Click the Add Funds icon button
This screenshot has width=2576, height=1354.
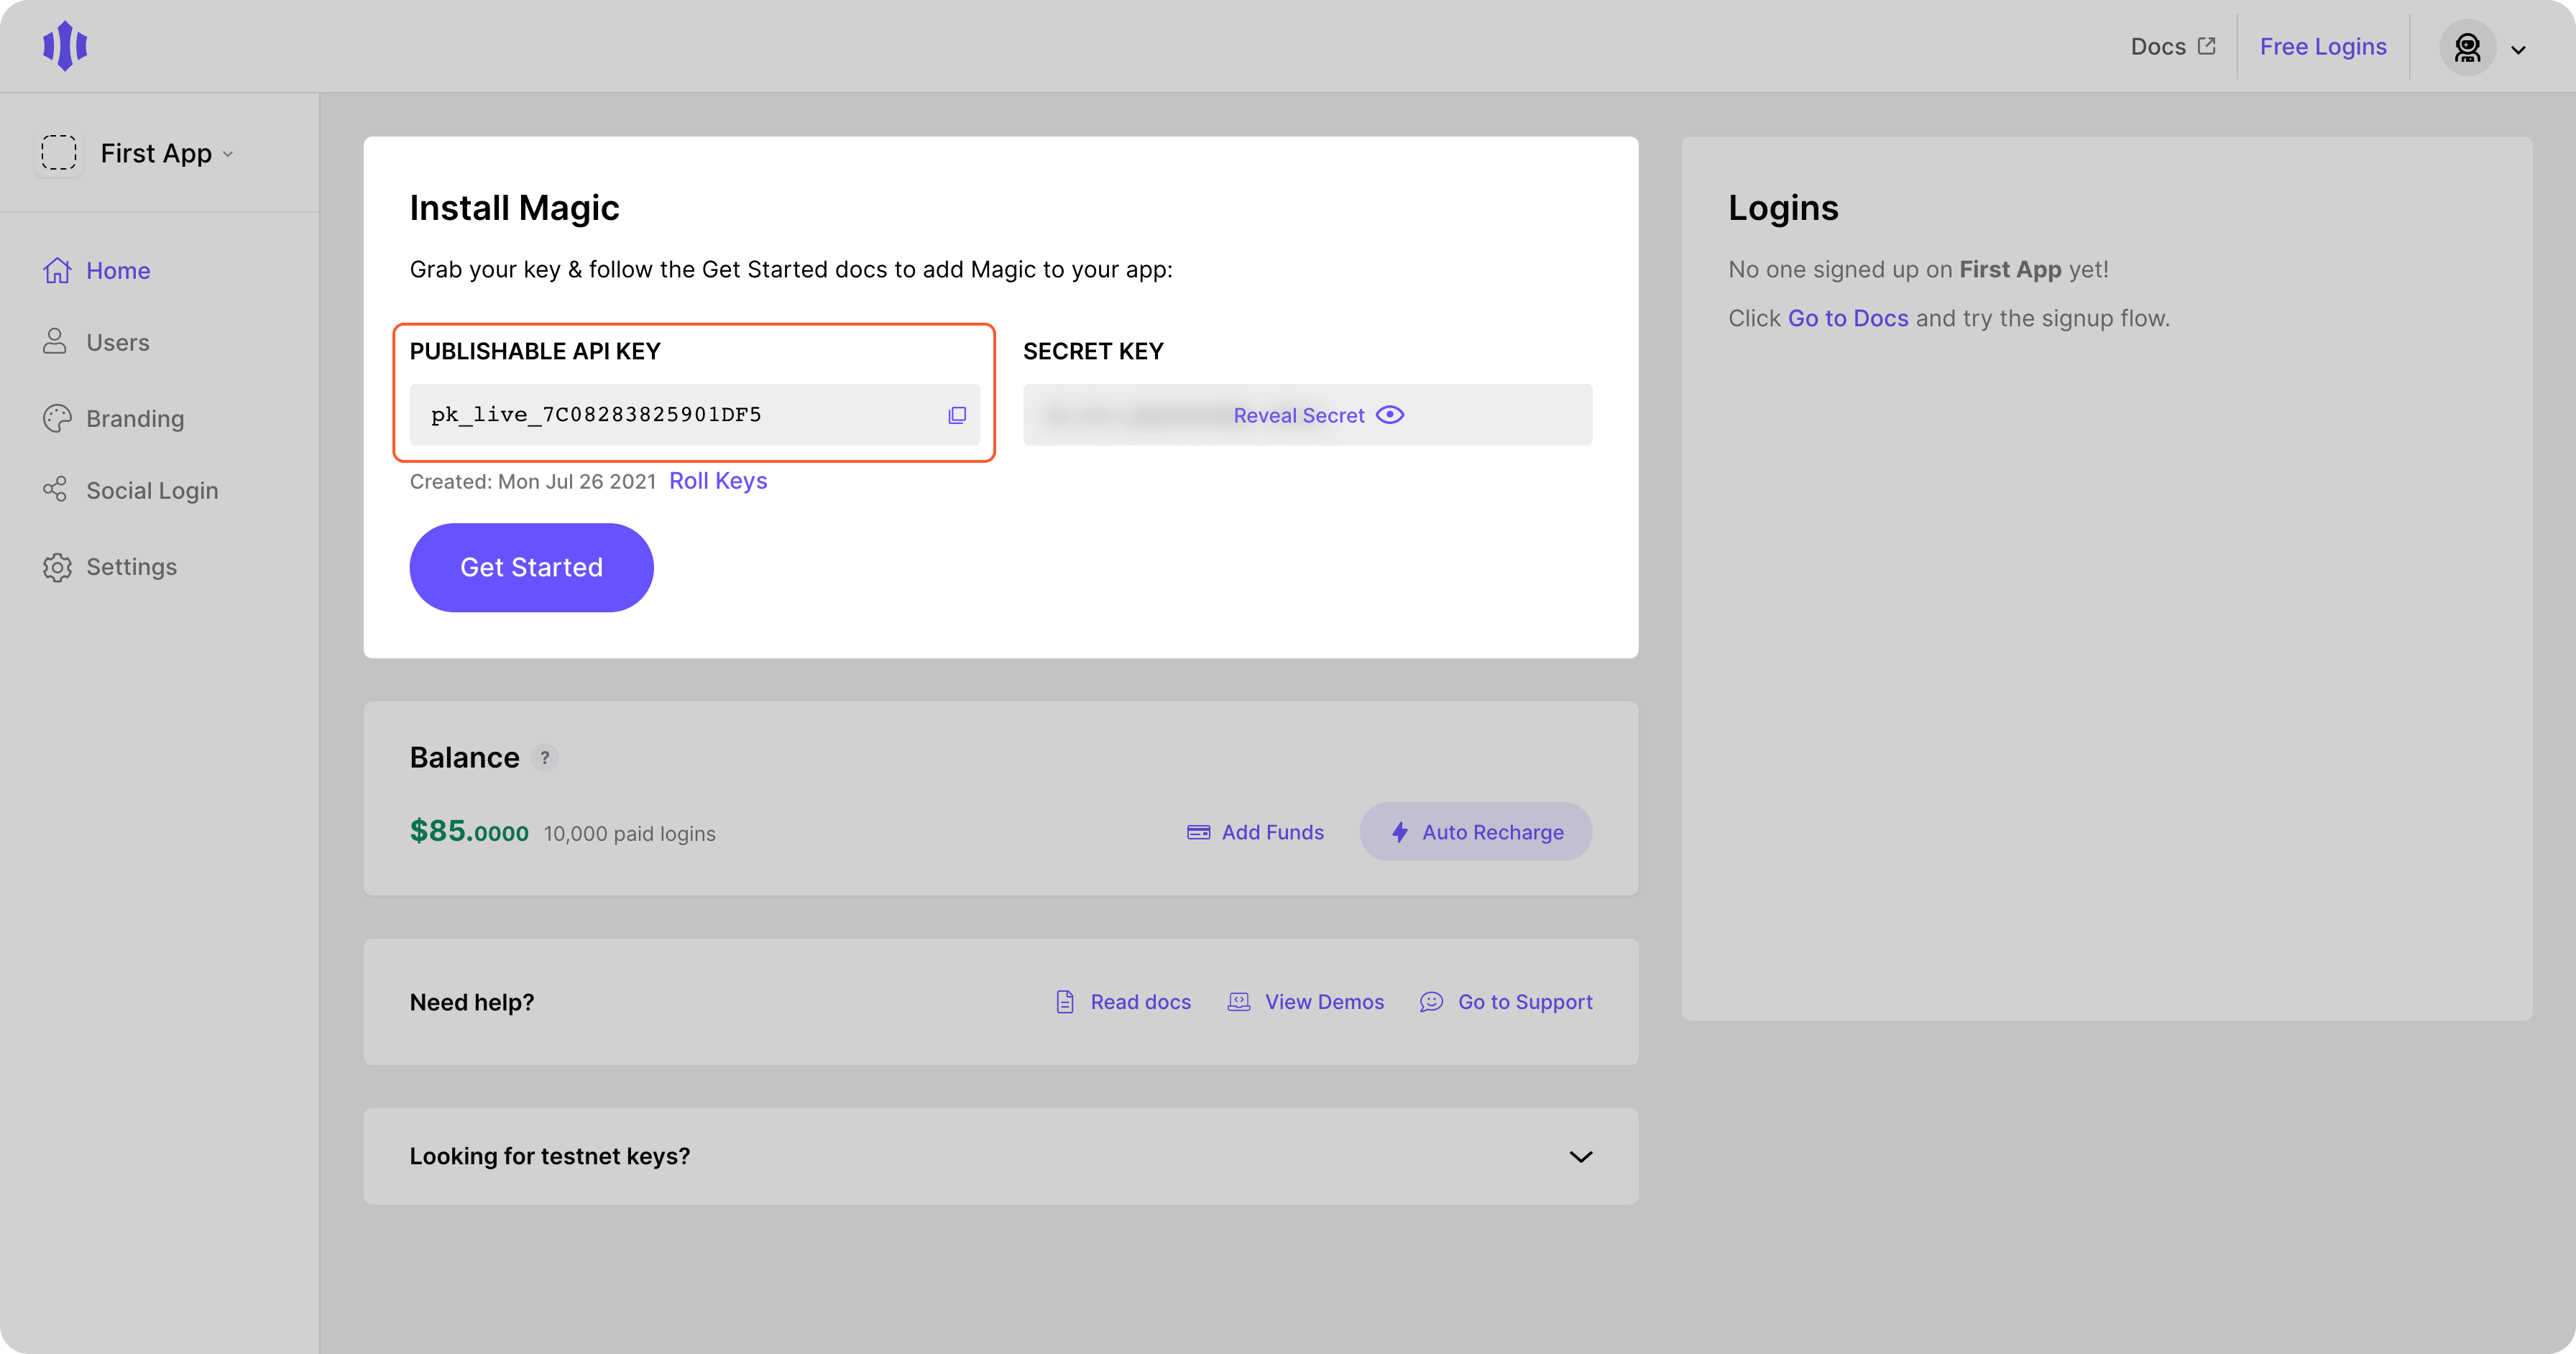pos(1197,833)
